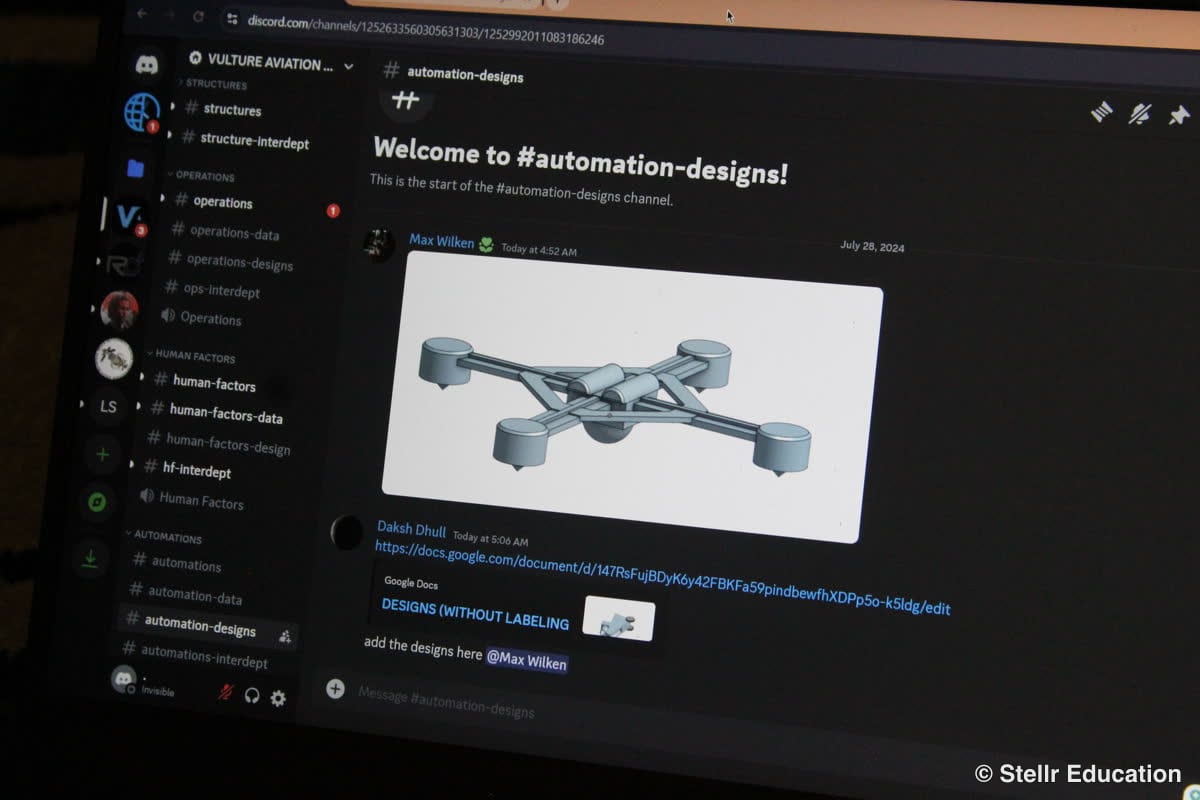The height and width of the screenshot is (800, 1200).
Task: Open the blue folder server group
Action: (x=135, y=169)
